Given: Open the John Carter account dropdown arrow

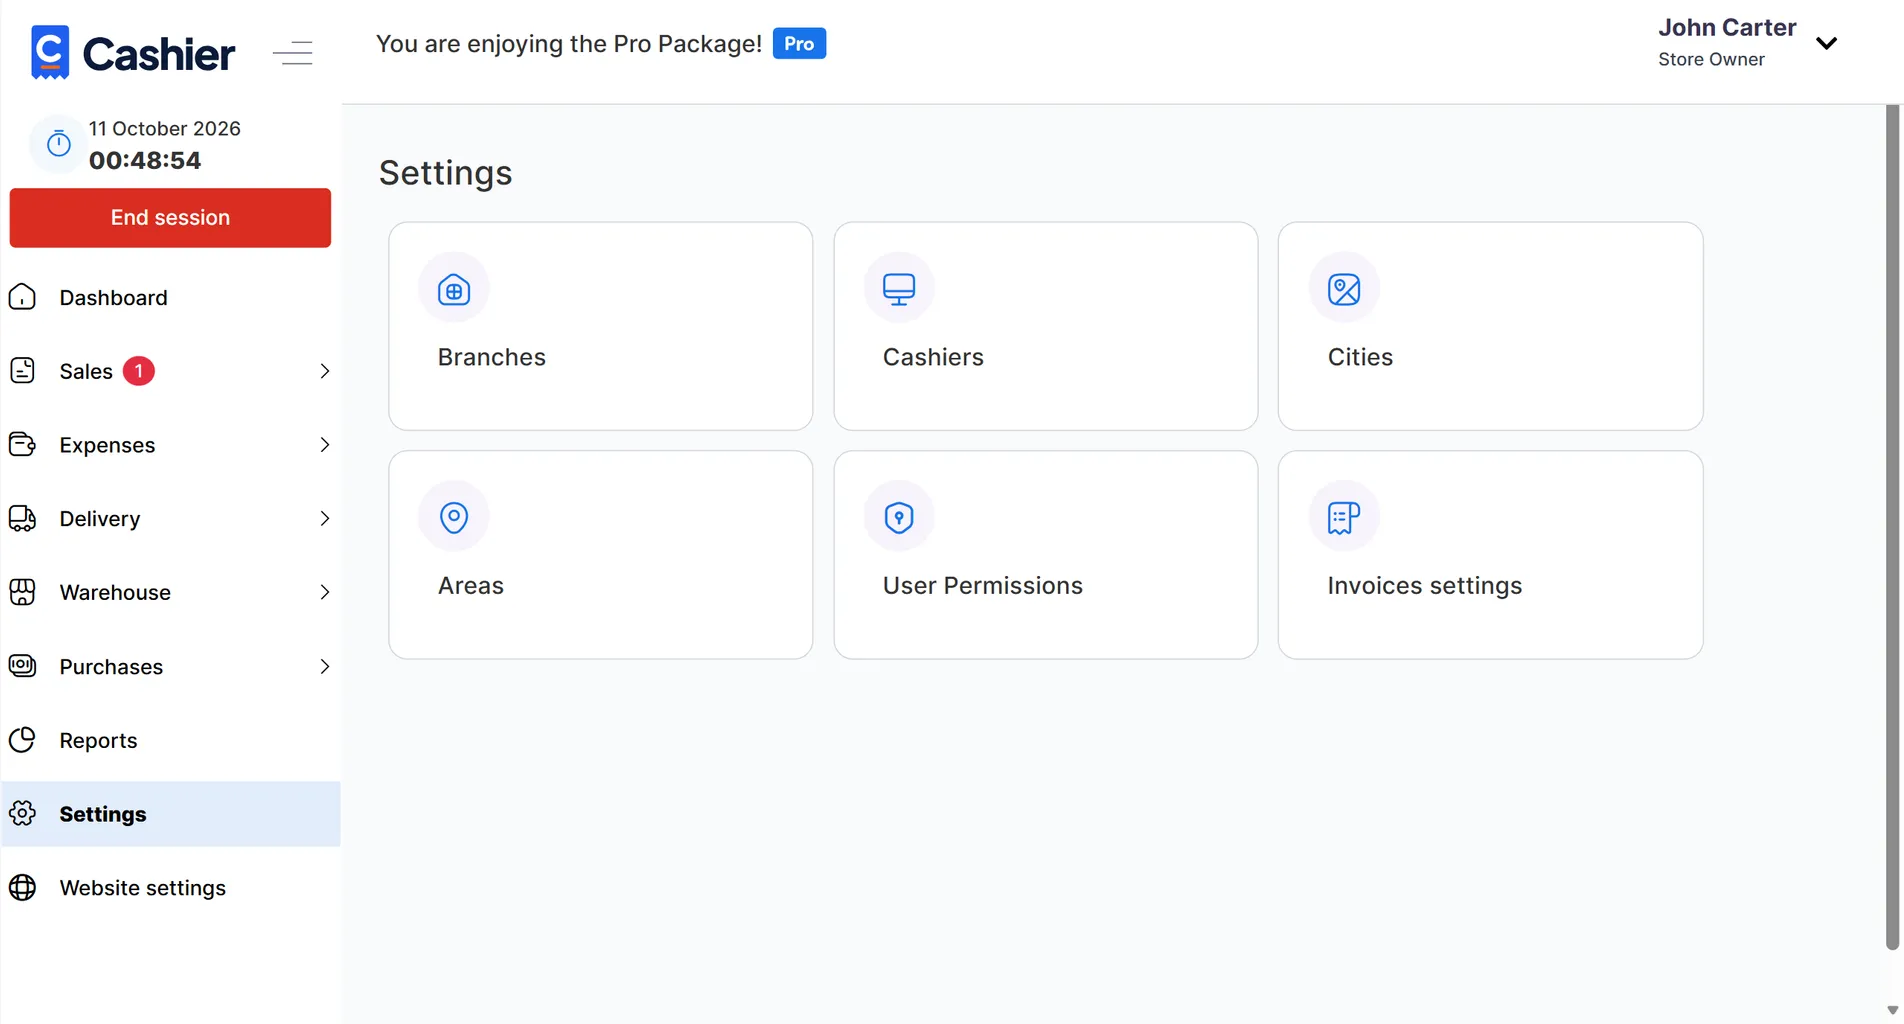Looking at the screenshot, I should (1826, 43).
